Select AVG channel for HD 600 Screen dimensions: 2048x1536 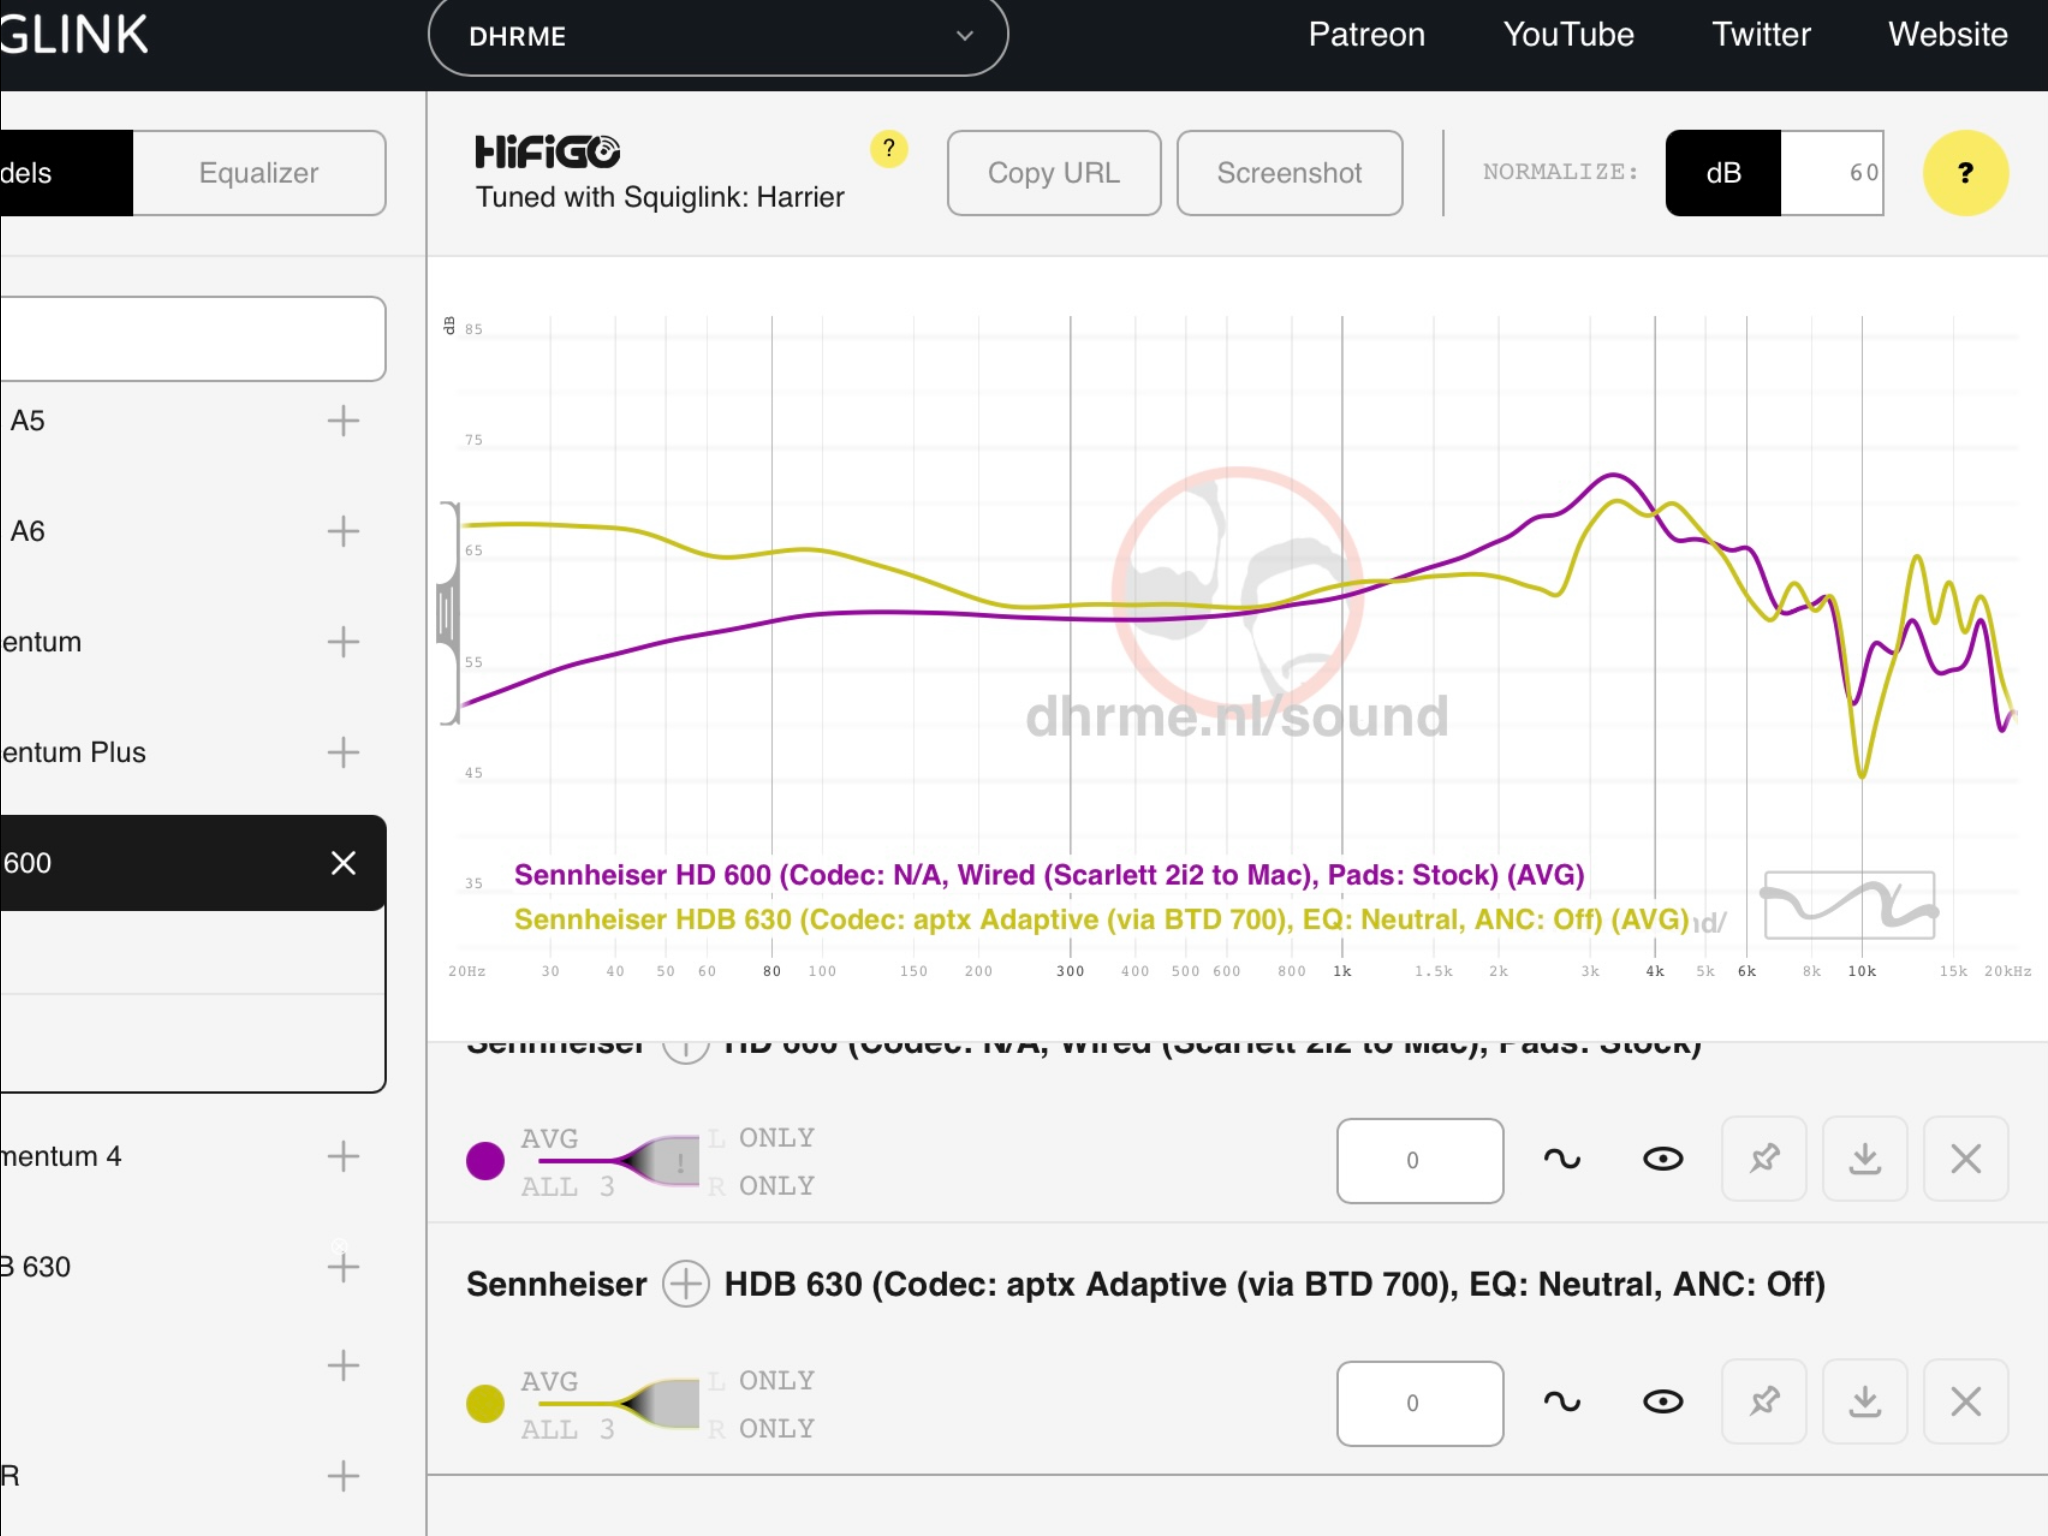549,1139
